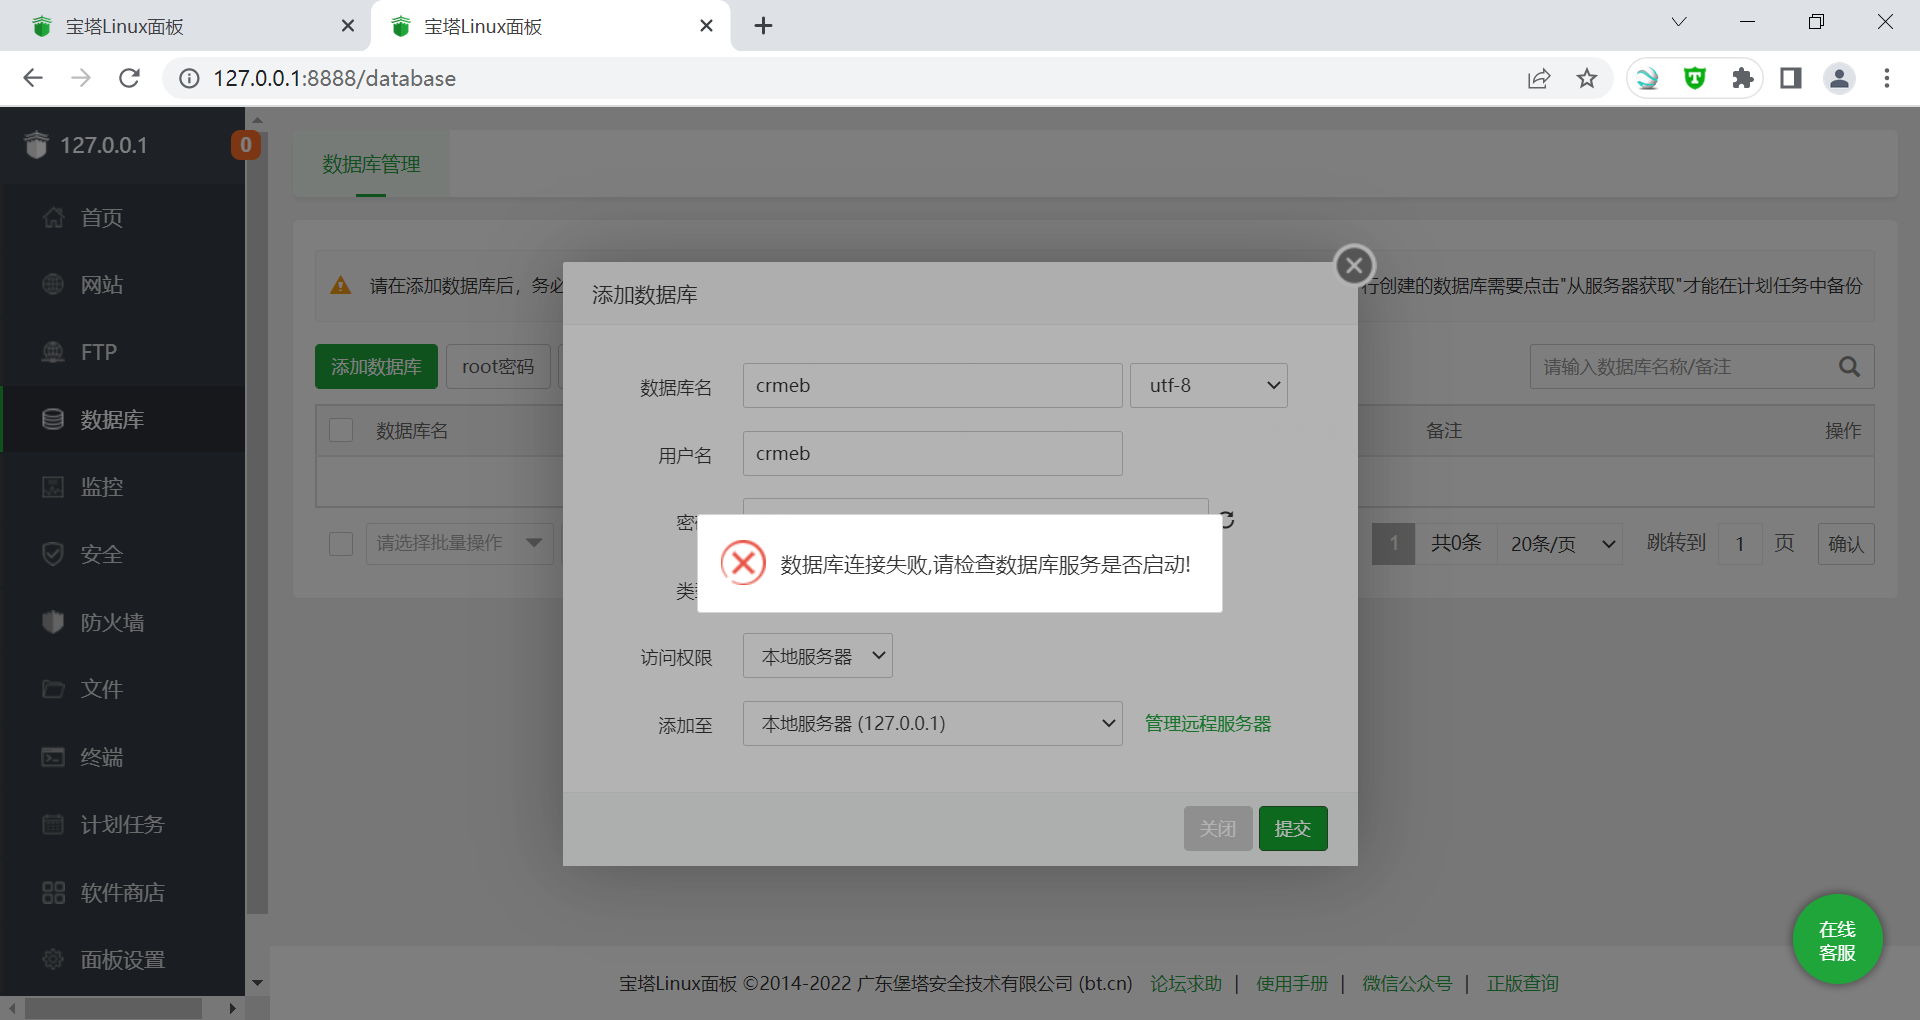
Task: Toggle select-all checkbox in table header
Action: (341, 430)
